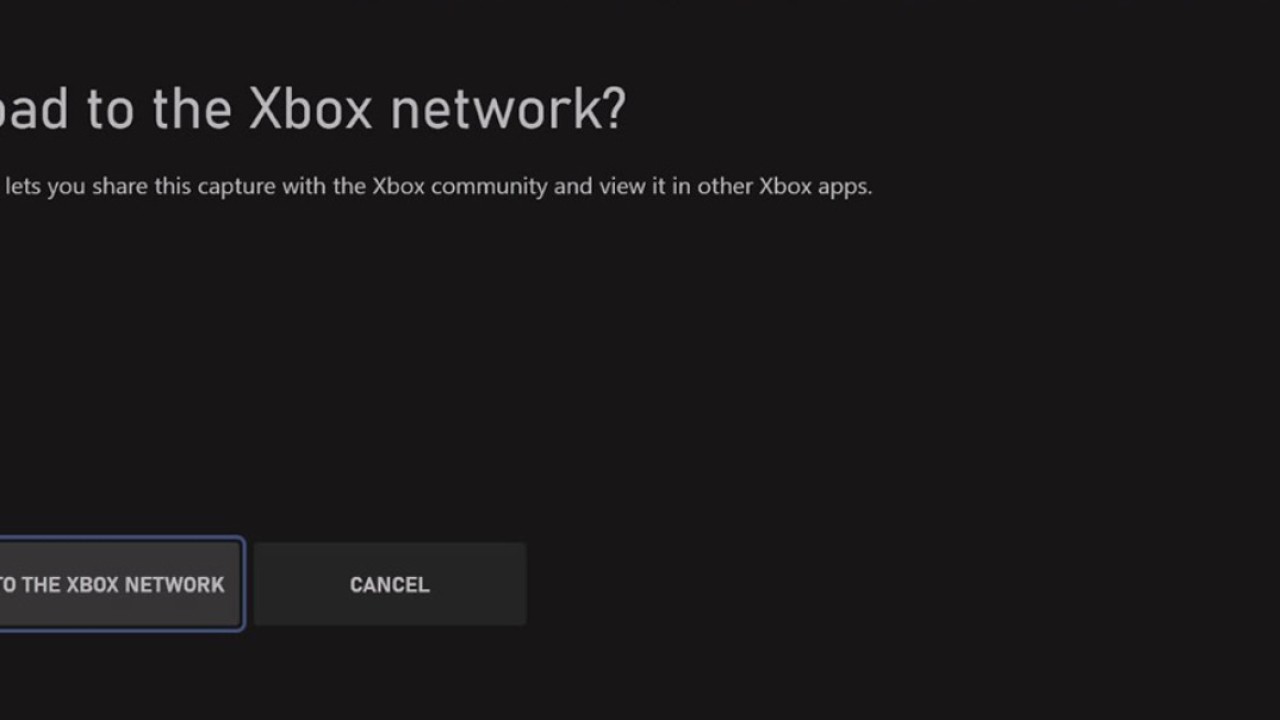Reject the upload prompt using Cancel

(389, 585)
